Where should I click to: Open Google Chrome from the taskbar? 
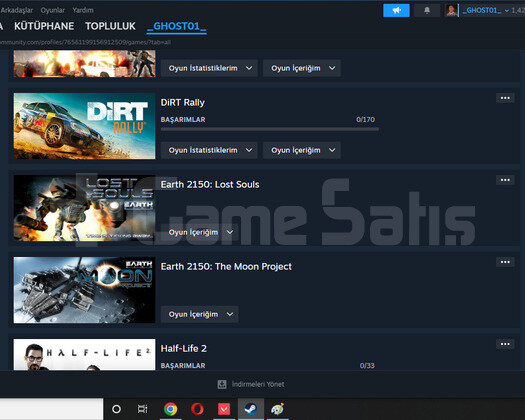point(171,409)
